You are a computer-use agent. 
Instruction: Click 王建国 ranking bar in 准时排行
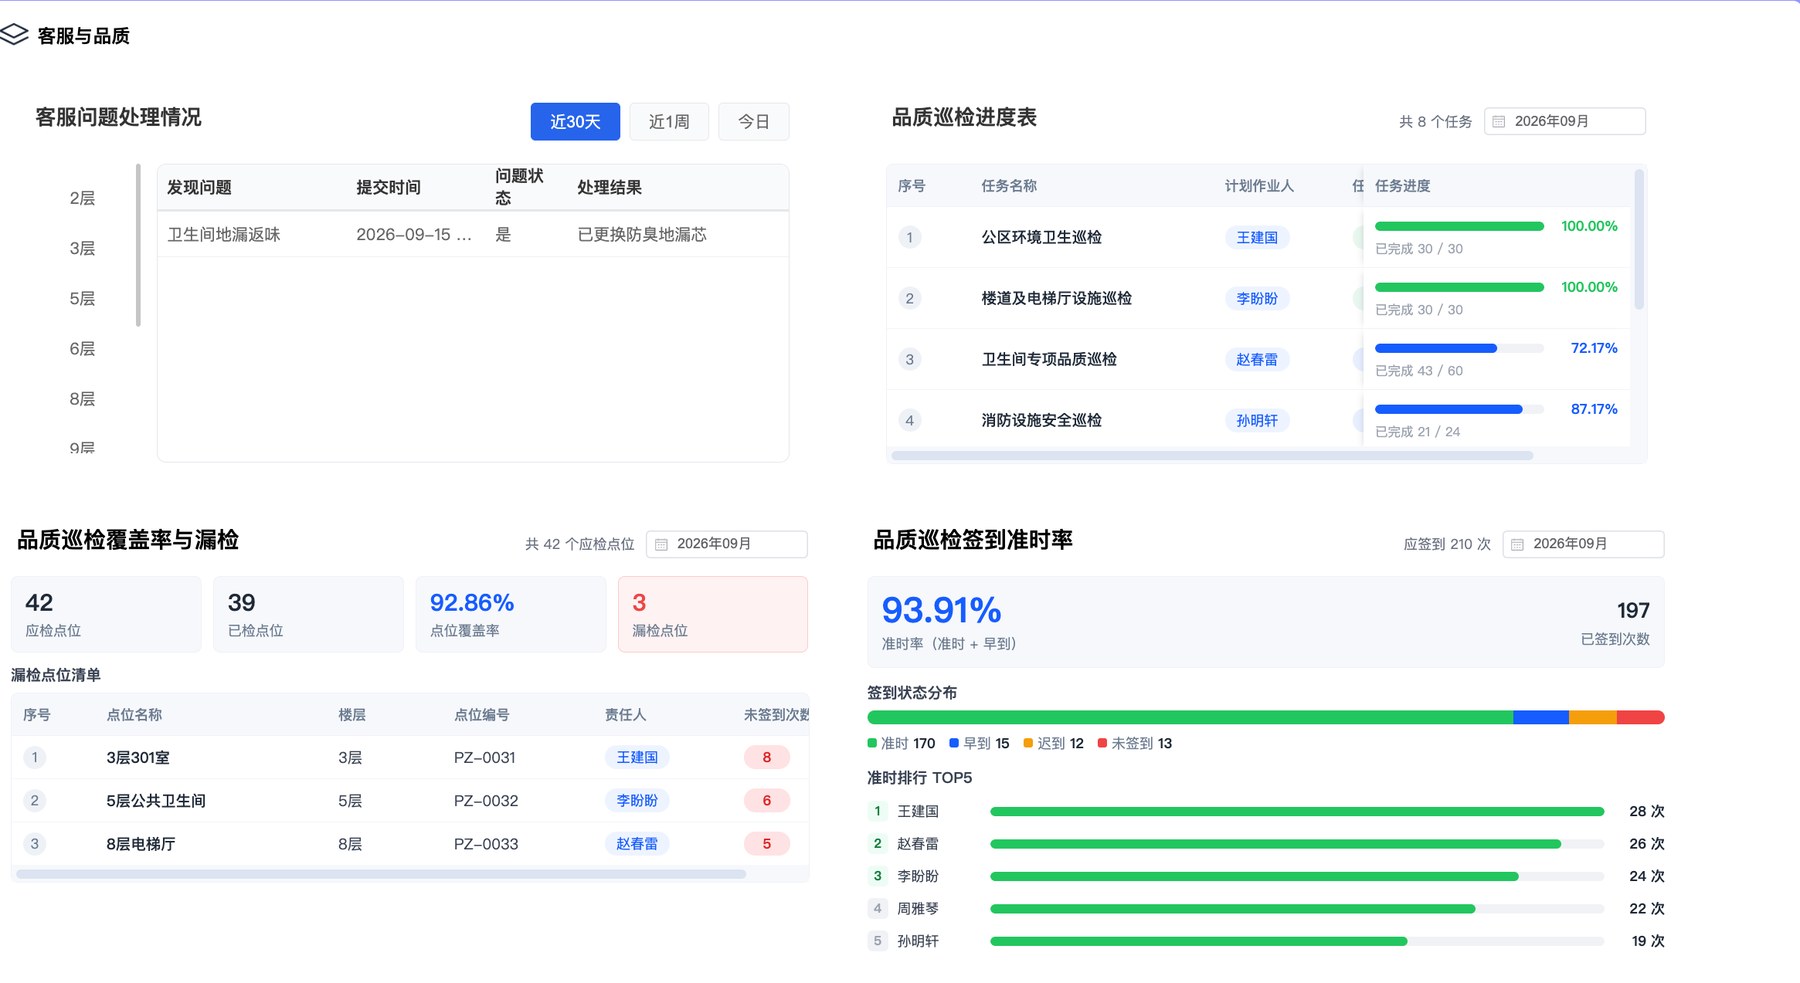click(1297, 811)
